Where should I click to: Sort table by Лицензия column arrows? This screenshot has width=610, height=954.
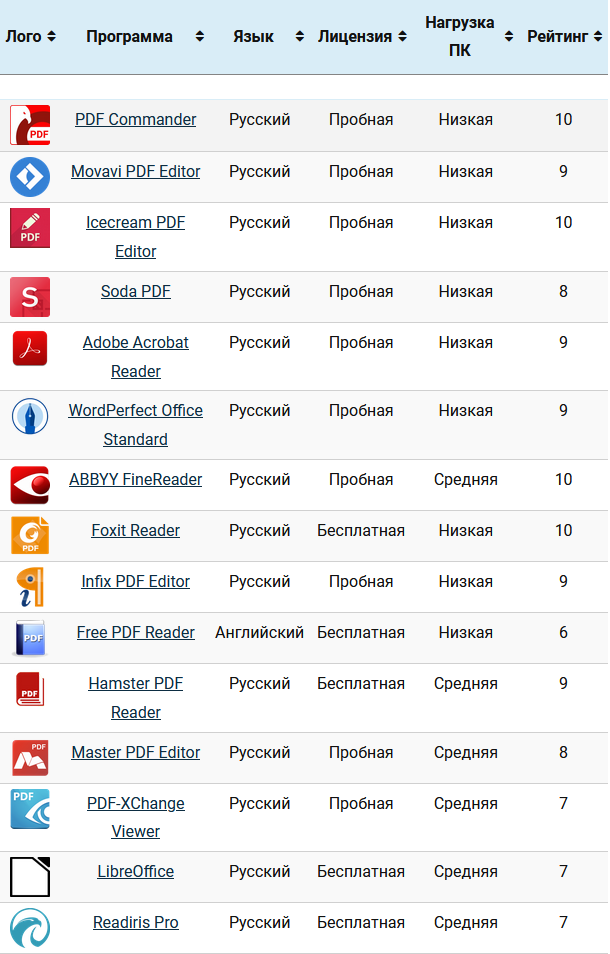(x=402, y=37)
